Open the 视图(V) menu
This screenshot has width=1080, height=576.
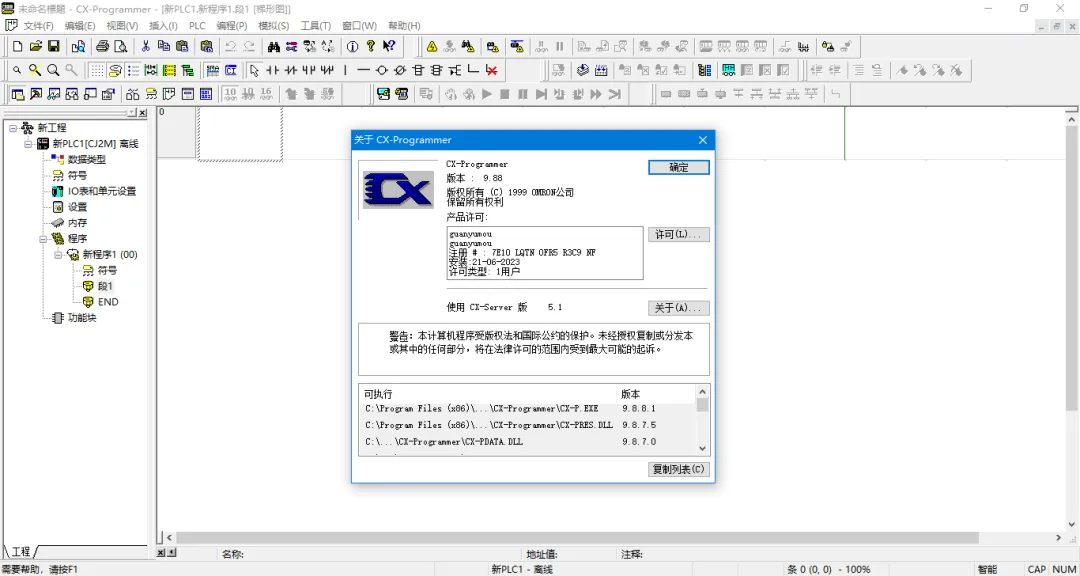(122, 25)
